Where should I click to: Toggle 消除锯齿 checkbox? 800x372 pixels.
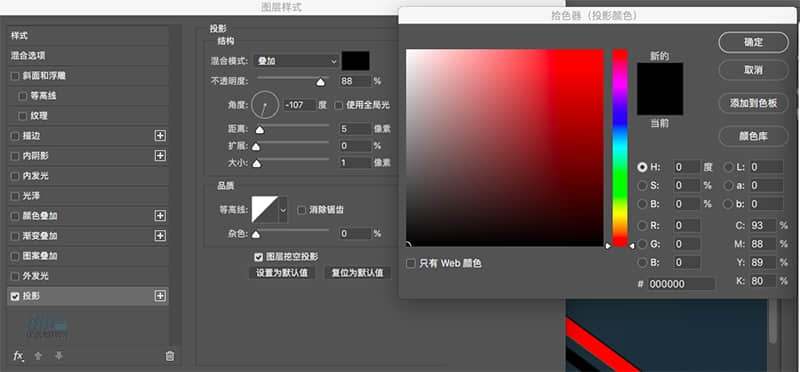[x=302, y=210]
